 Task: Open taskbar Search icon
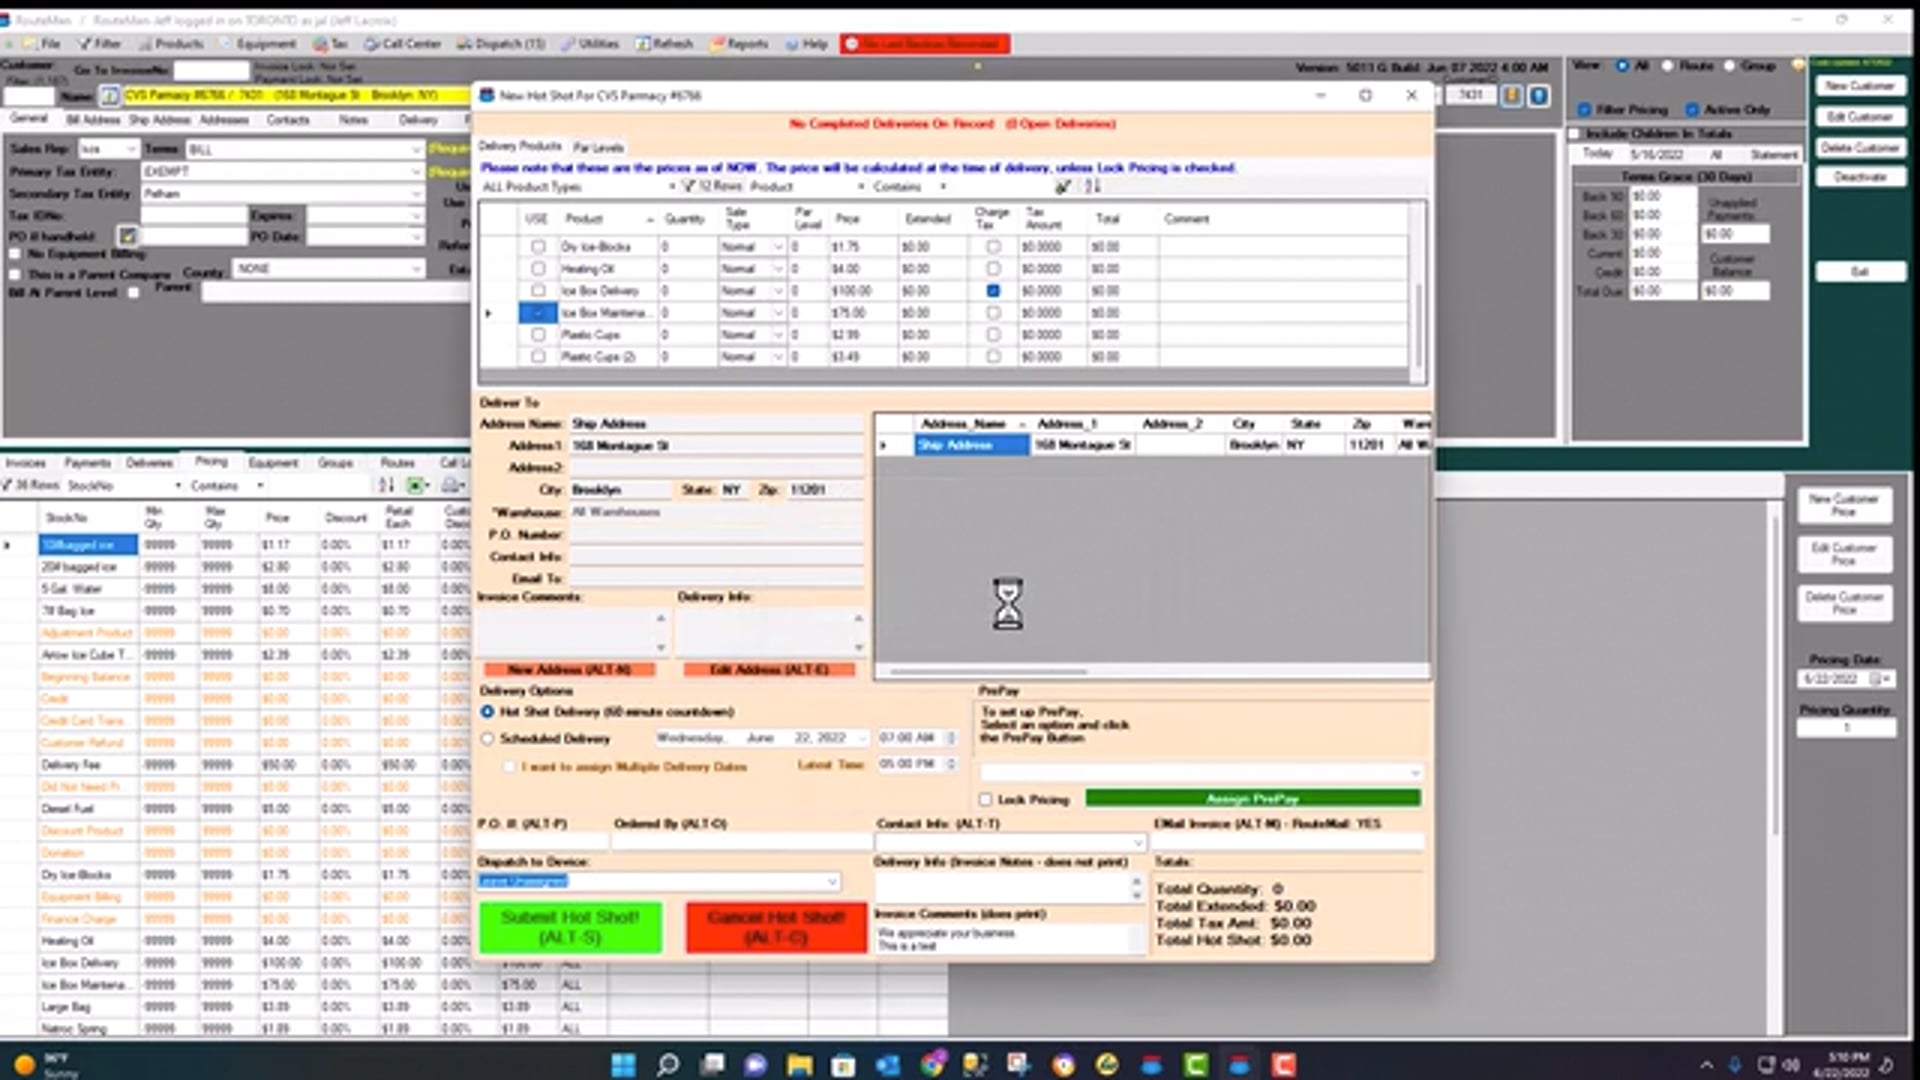pos(668,1064)
